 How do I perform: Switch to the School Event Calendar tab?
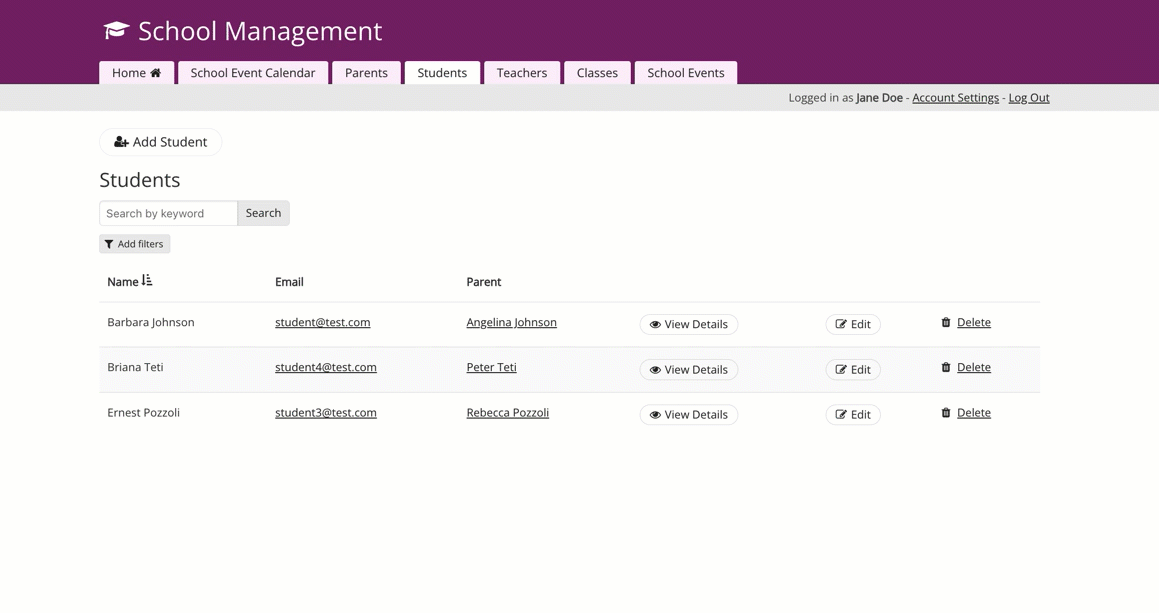pos(253,73)
